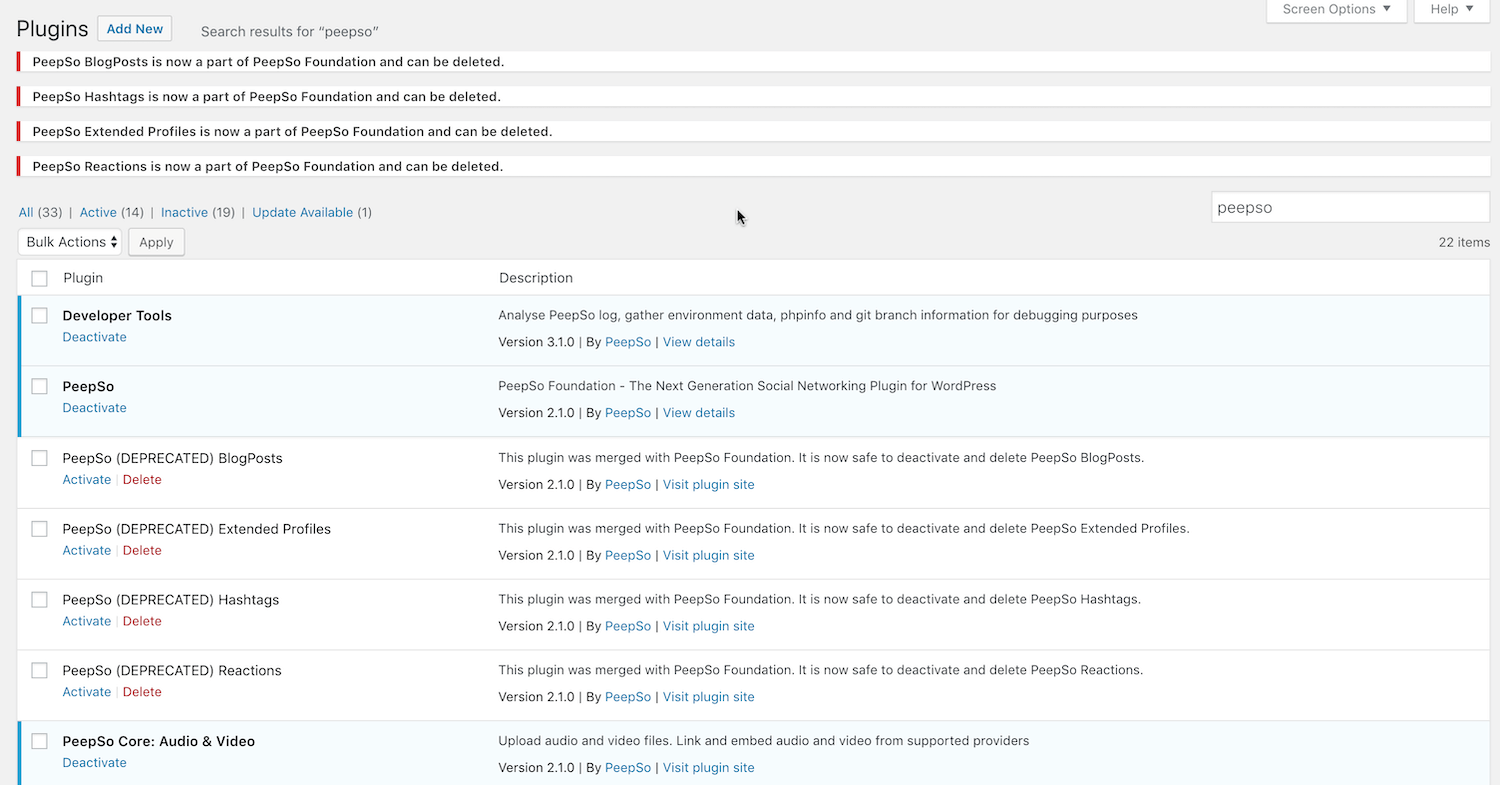1500x785 pixels.
Task: Activate PeepSo (DEPRECATED) Extended Profiles
Action: tap(86, 551)
